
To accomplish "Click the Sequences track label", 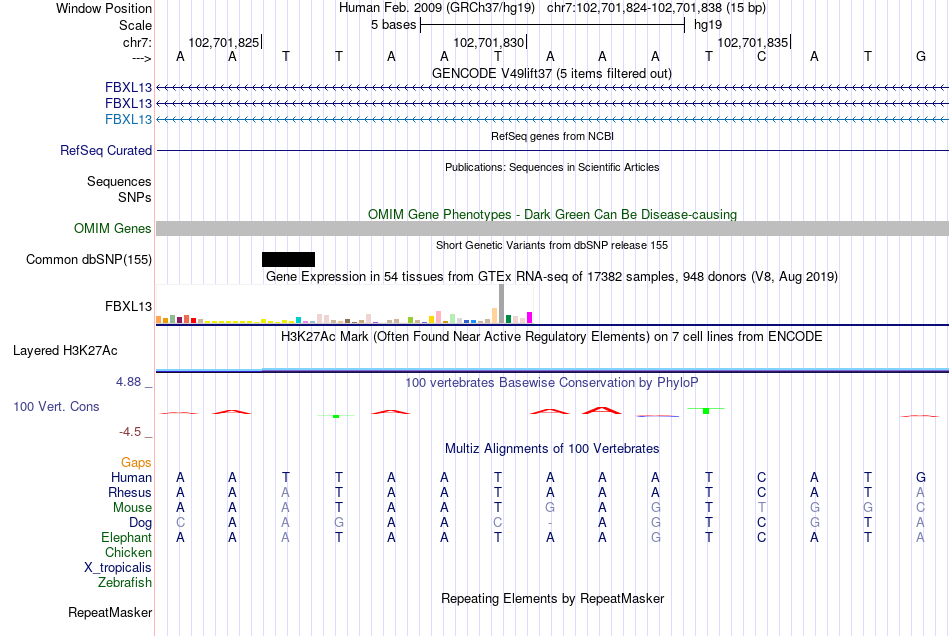I will pos(119,182).
